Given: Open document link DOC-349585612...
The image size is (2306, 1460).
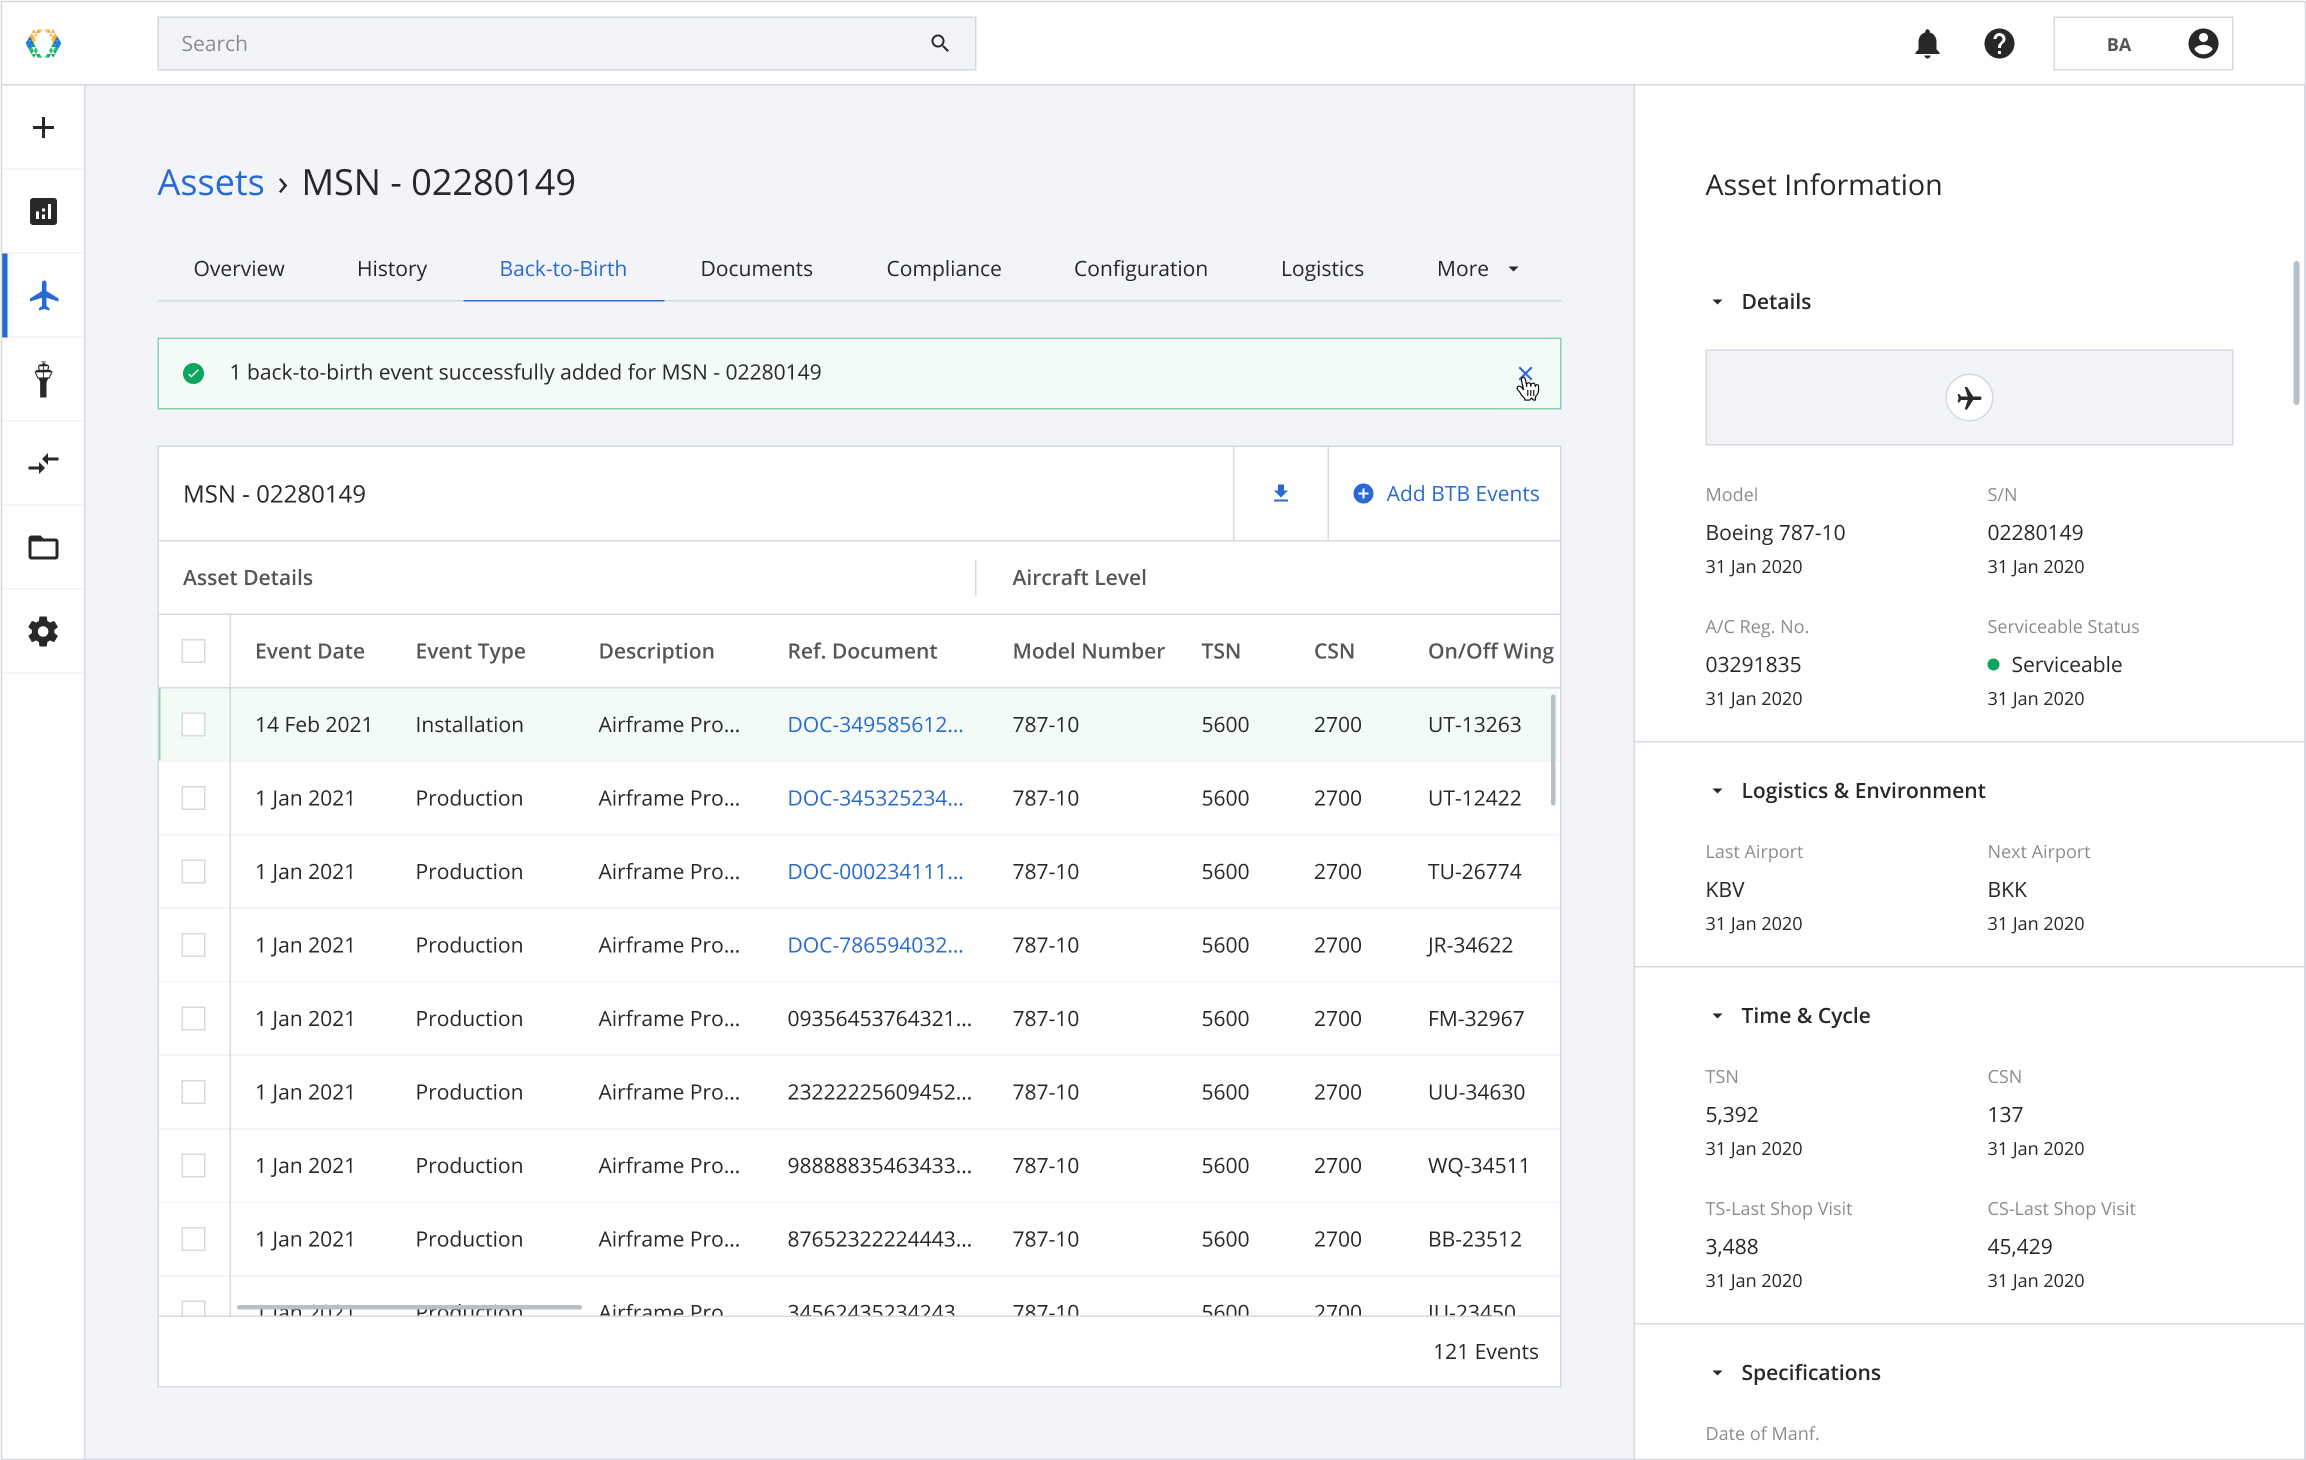Looking at the screenshot, I should 875,724.
